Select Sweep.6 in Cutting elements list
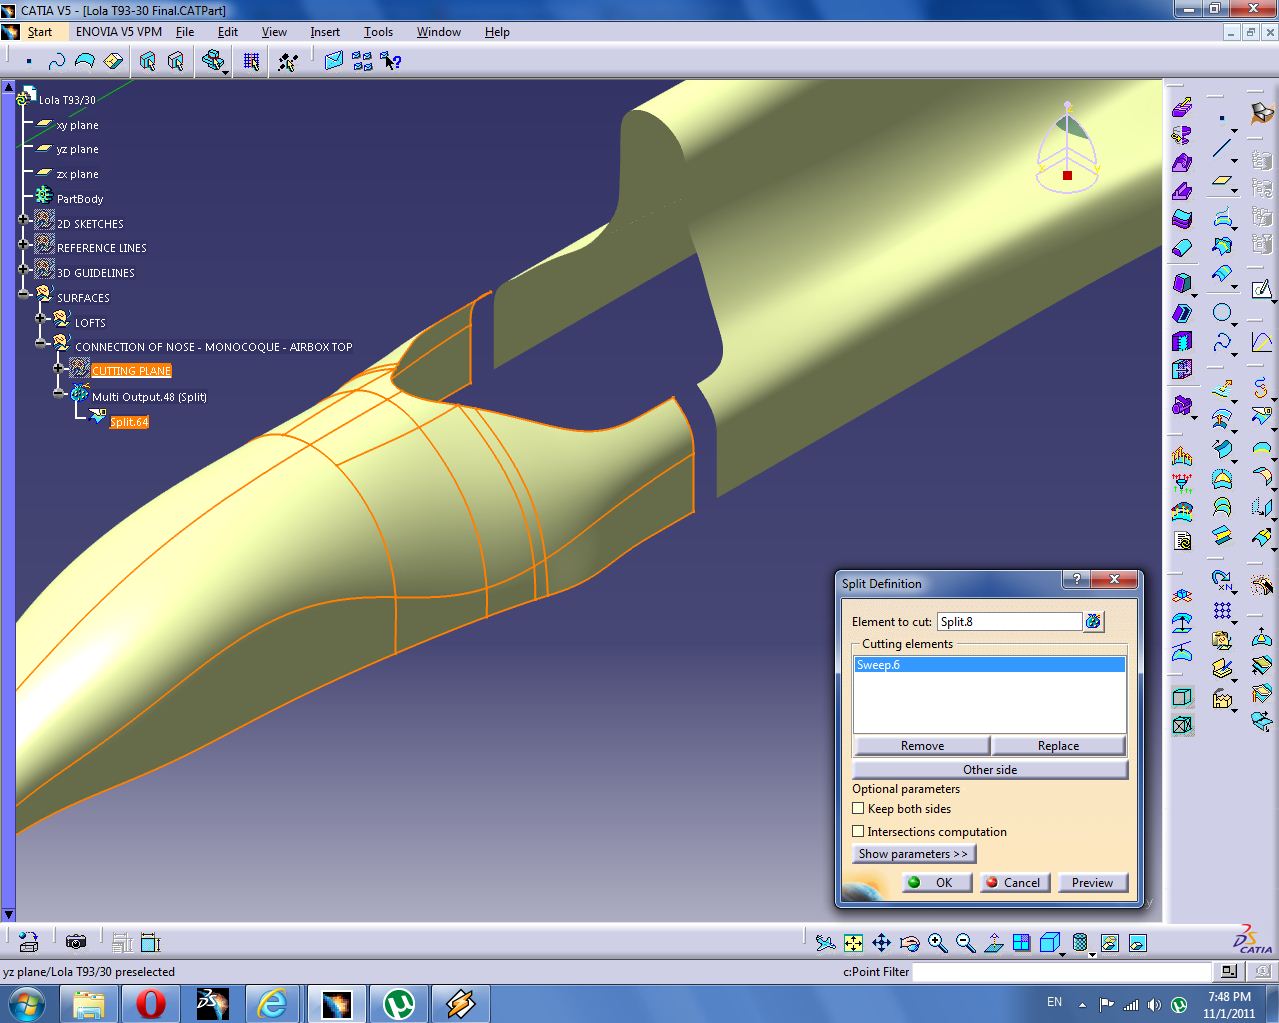The image size is (1279, 1023). (989, 665)
